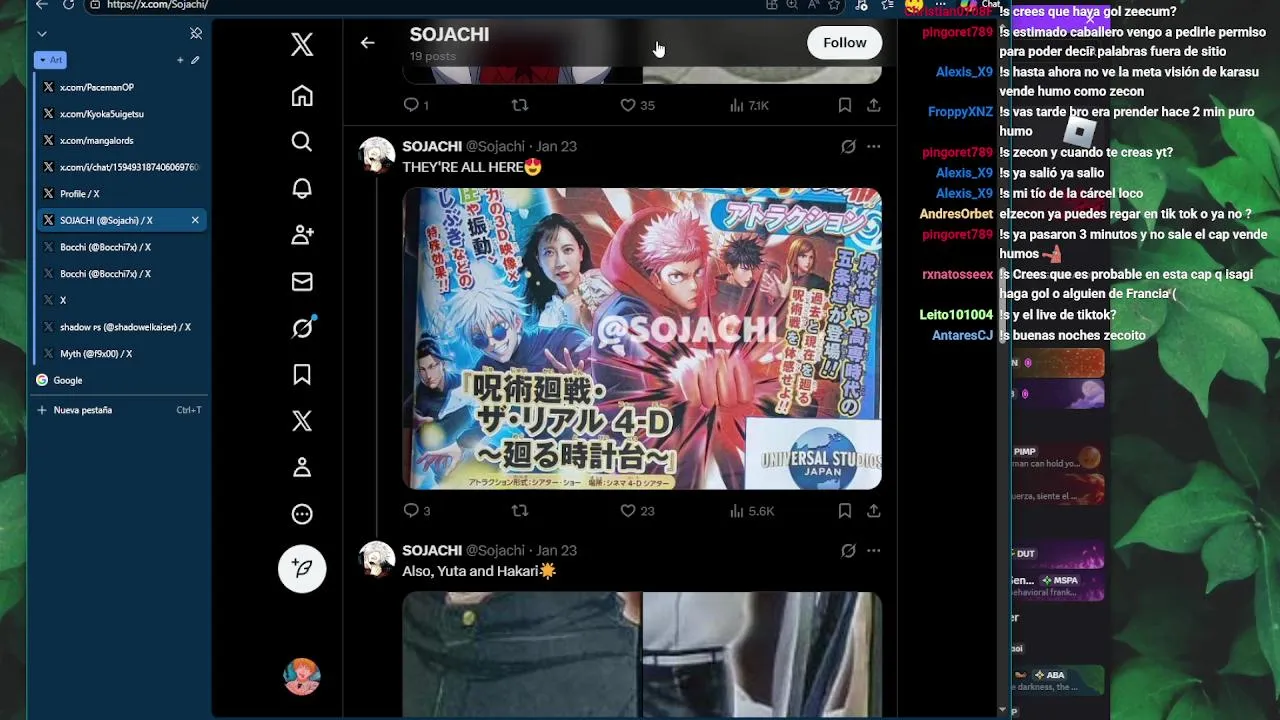Open the More circle-dots sidebar icon
Image resolution: width=1280 pixels, height=720 pixels.
[x=302, y=514]
